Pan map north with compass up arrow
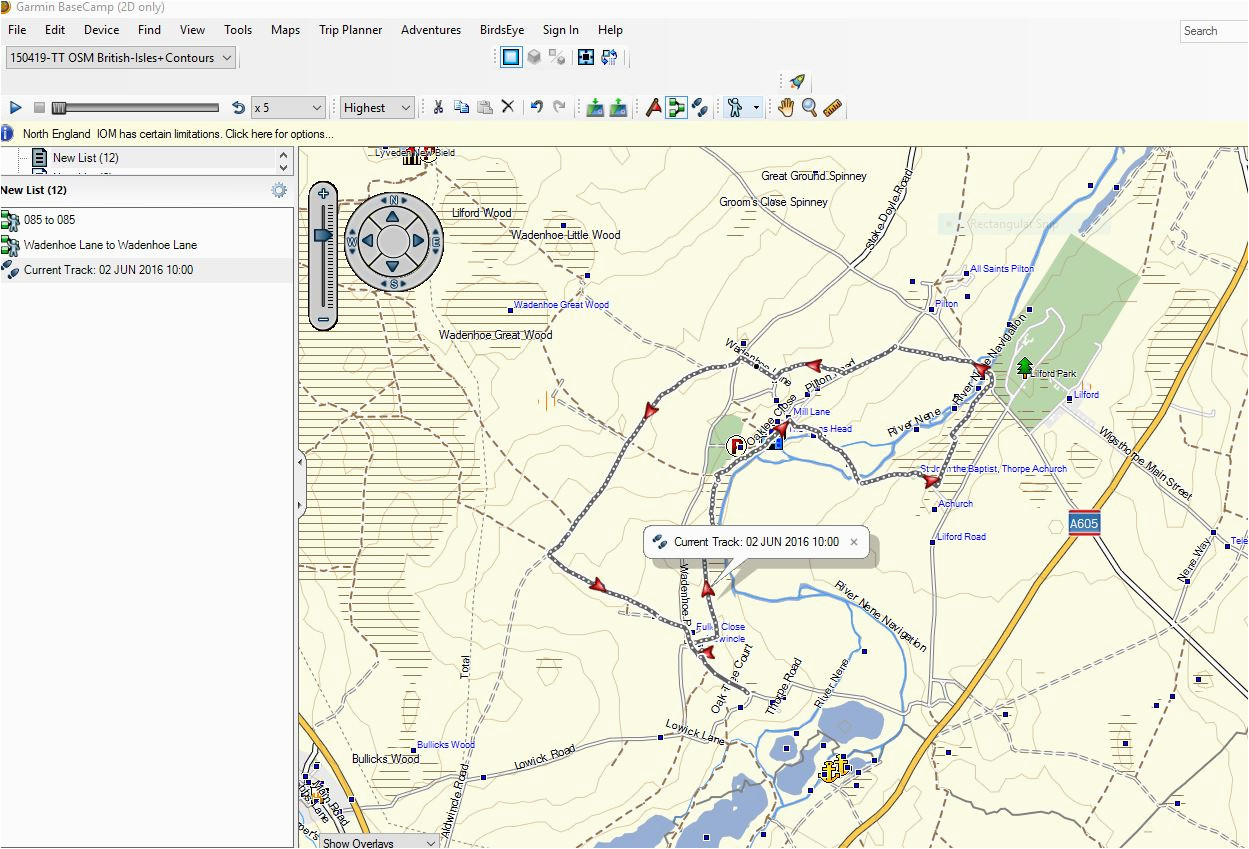Viewport: 1249px width, 849px height. pos(393,215)
